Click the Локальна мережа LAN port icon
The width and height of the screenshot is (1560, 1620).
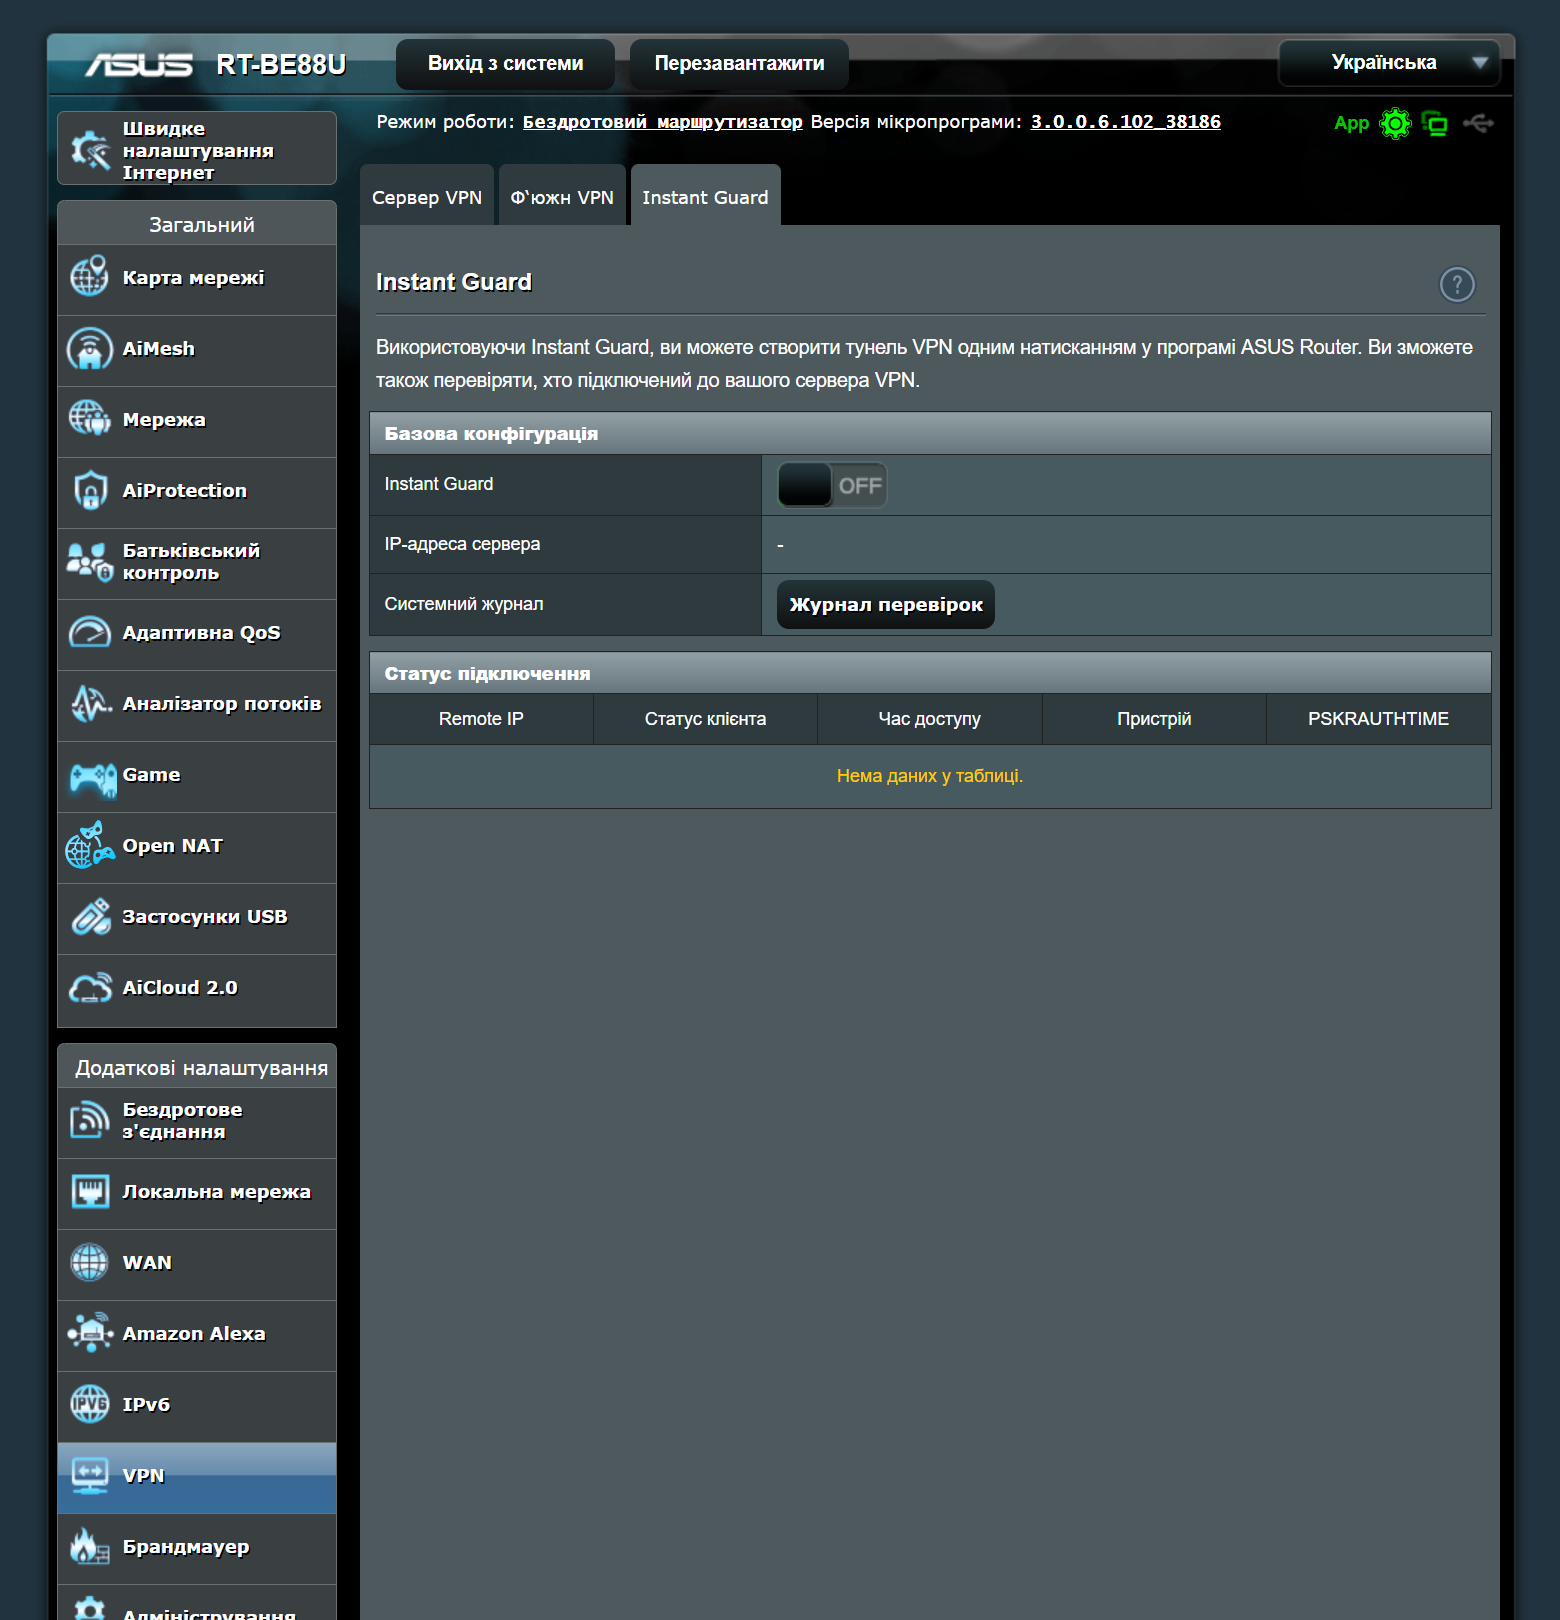click(x=90, y=1191)
